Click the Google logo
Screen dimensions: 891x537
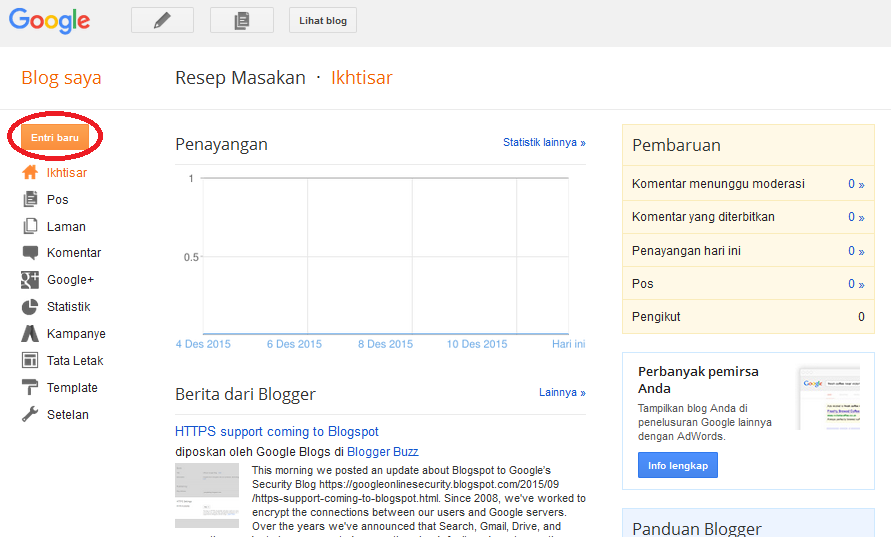[49, 21]
